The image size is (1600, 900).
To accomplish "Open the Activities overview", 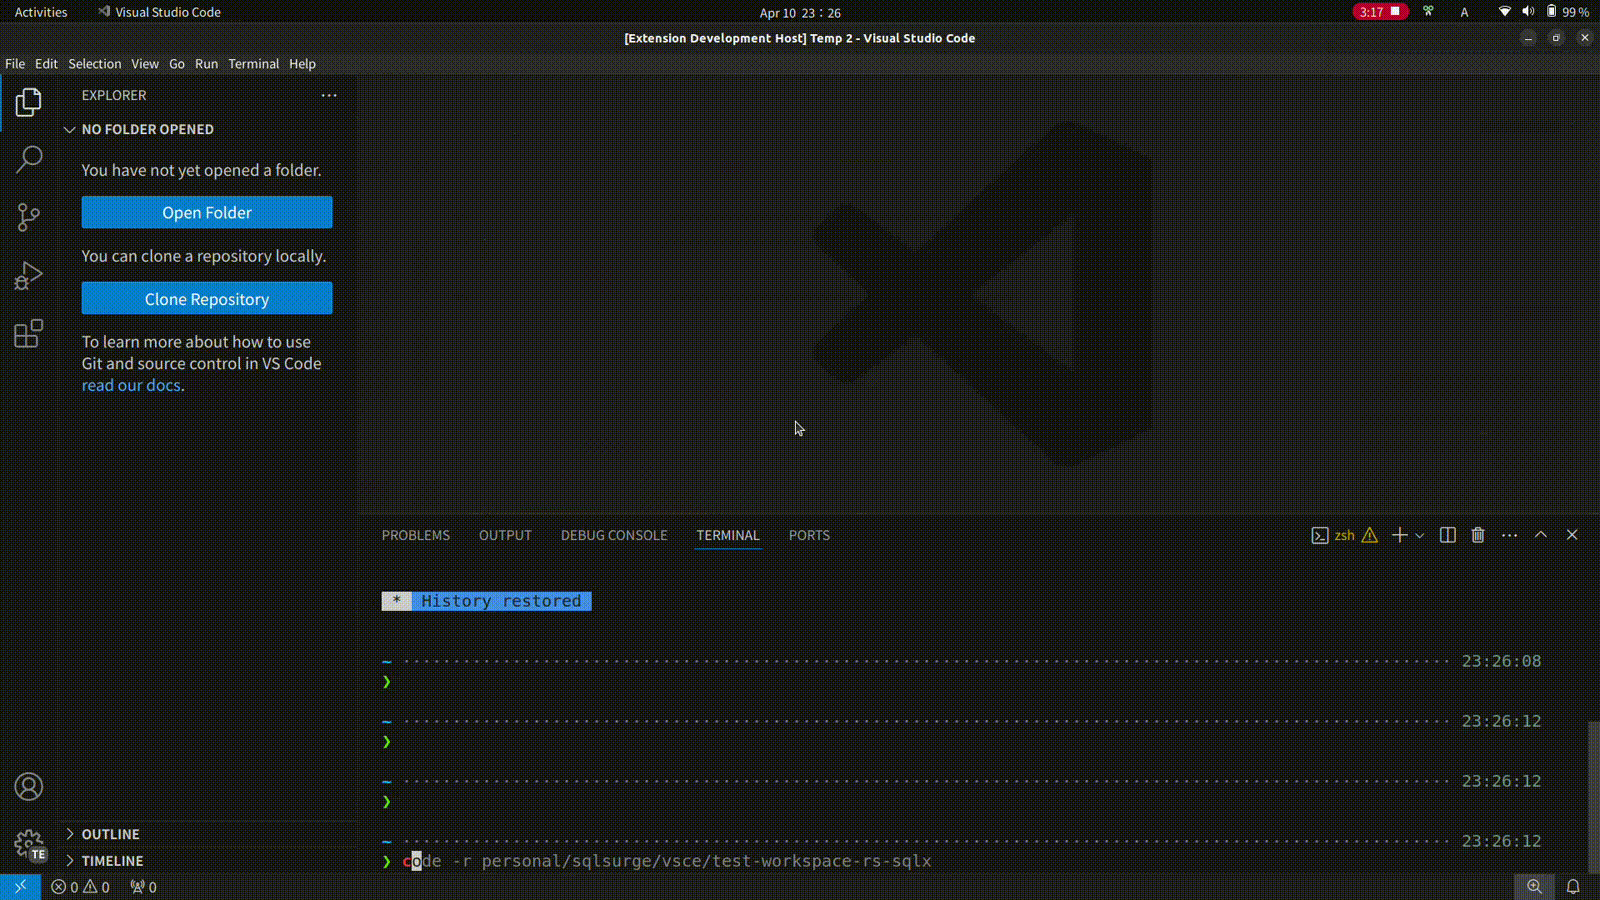I will 41,12.
